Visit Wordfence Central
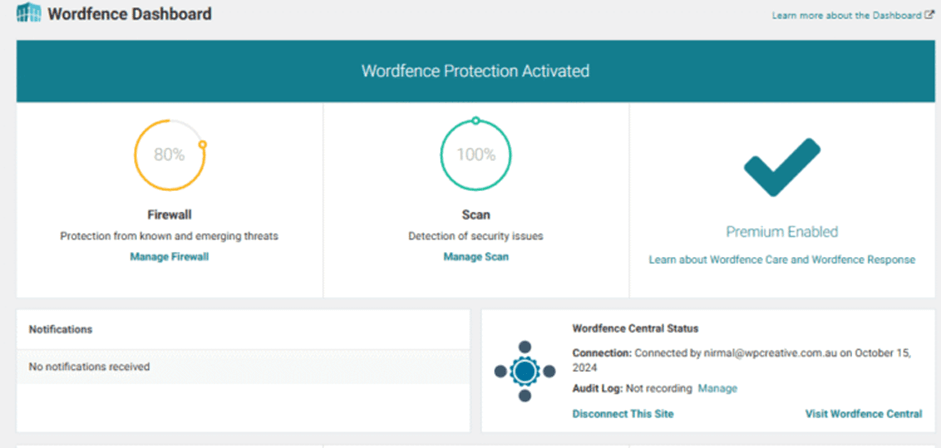941x448 pixels. coord(863,414)
